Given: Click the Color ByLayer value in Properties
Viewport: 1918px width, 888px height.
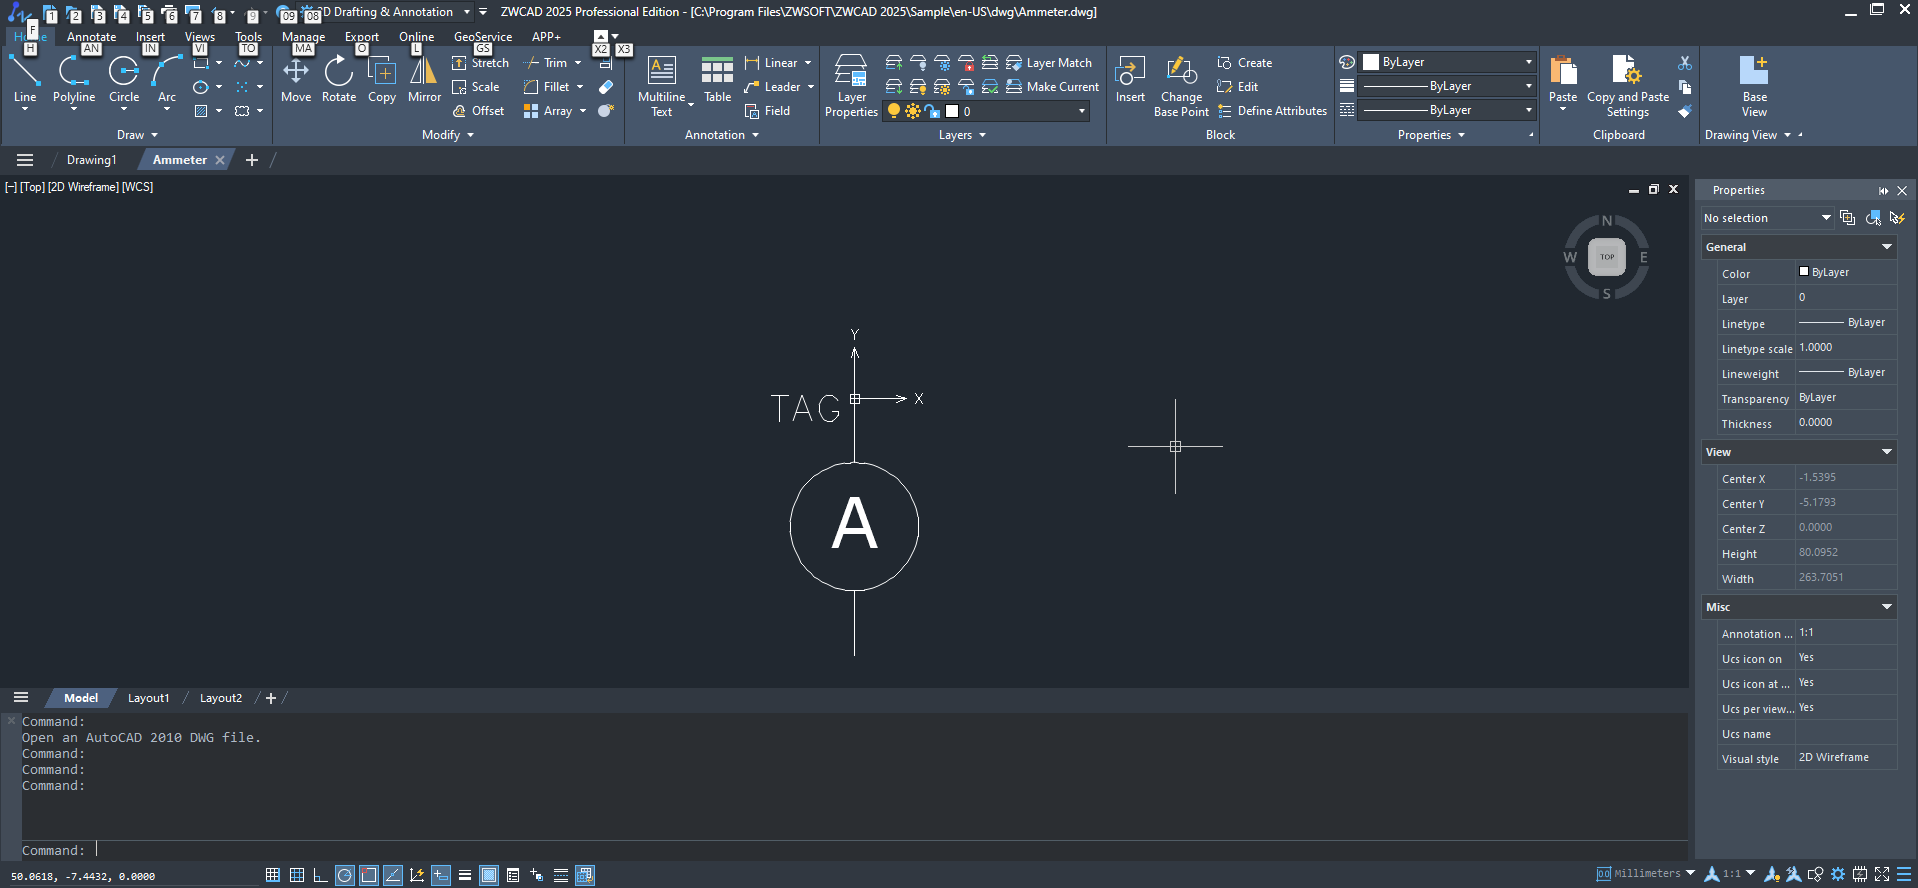Looking at the screenshot, I should point(1846,272).
